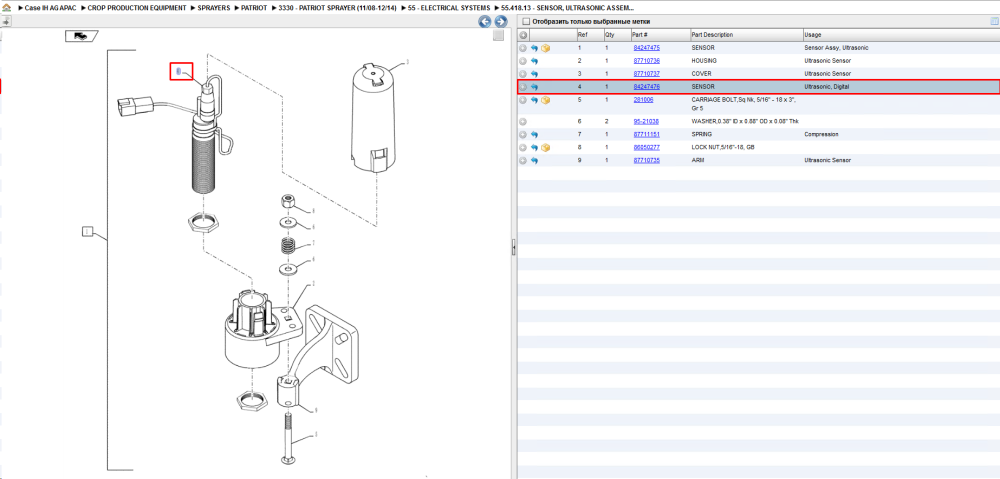Open part number link 84247476

tap(647, 87)
